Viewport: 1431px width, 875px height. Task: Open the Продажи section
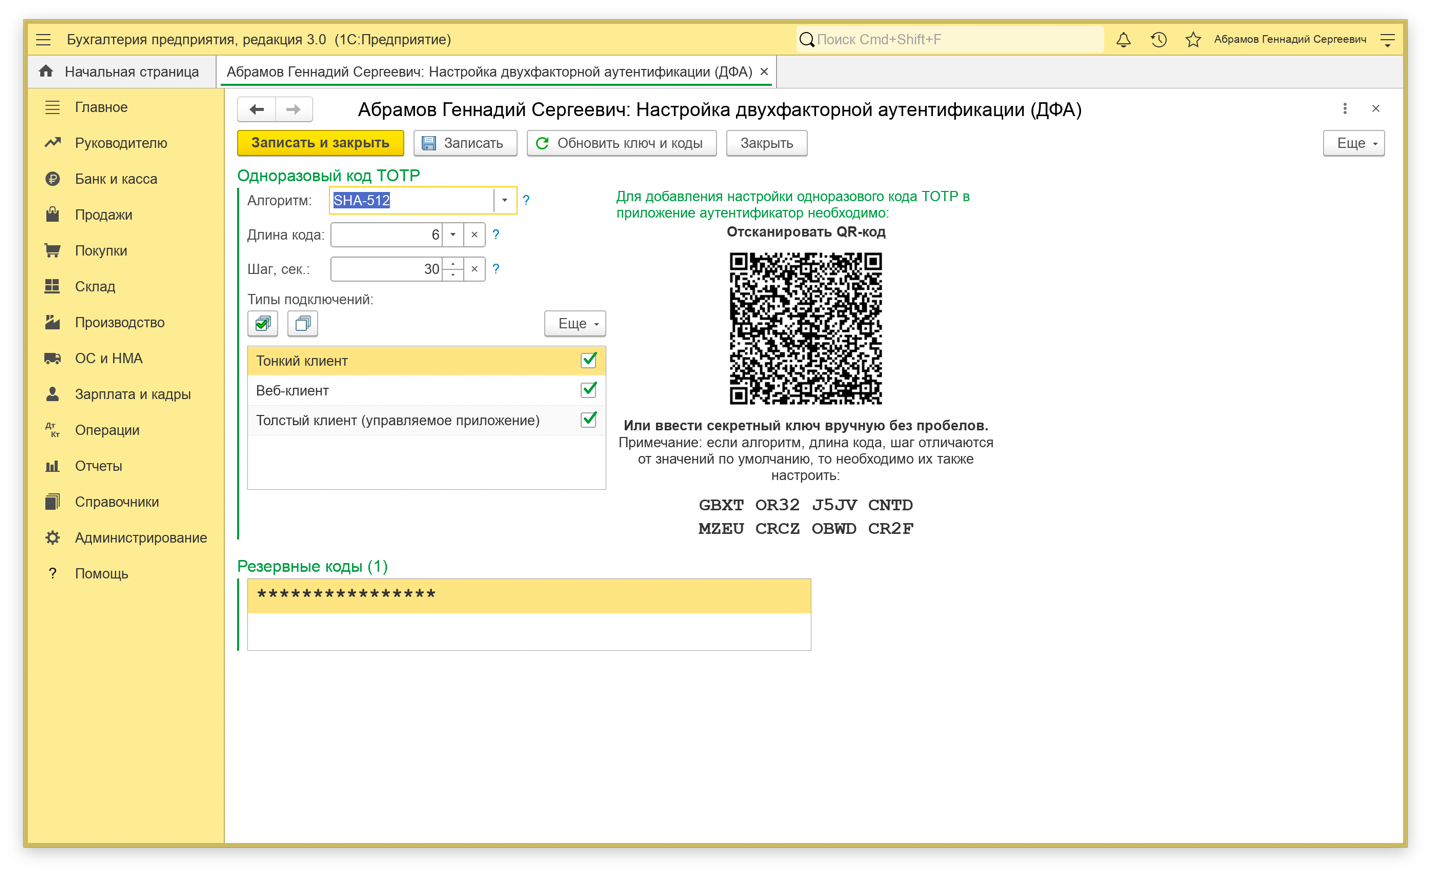(104, 215)
